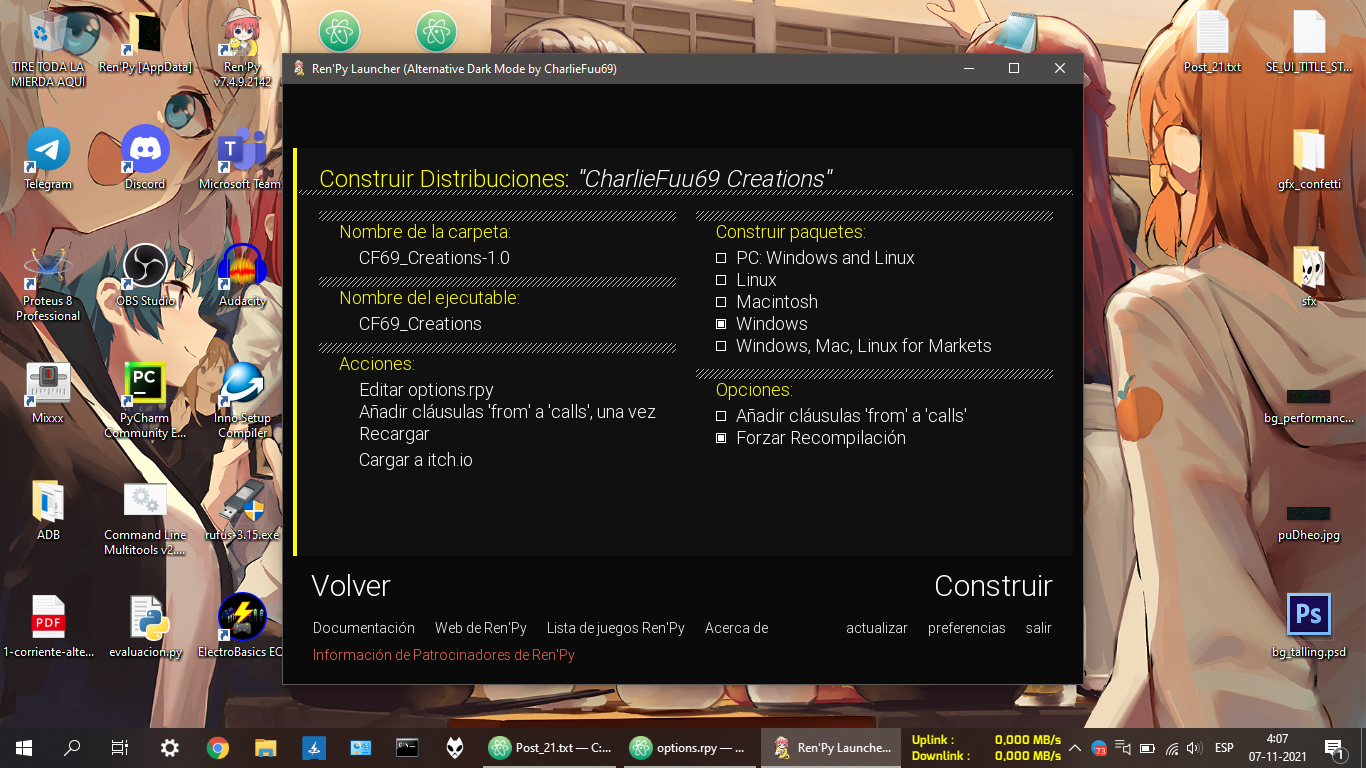Open Editar options.rpy action
This screenshot has width=1366, height=768.
pos(426,390)
